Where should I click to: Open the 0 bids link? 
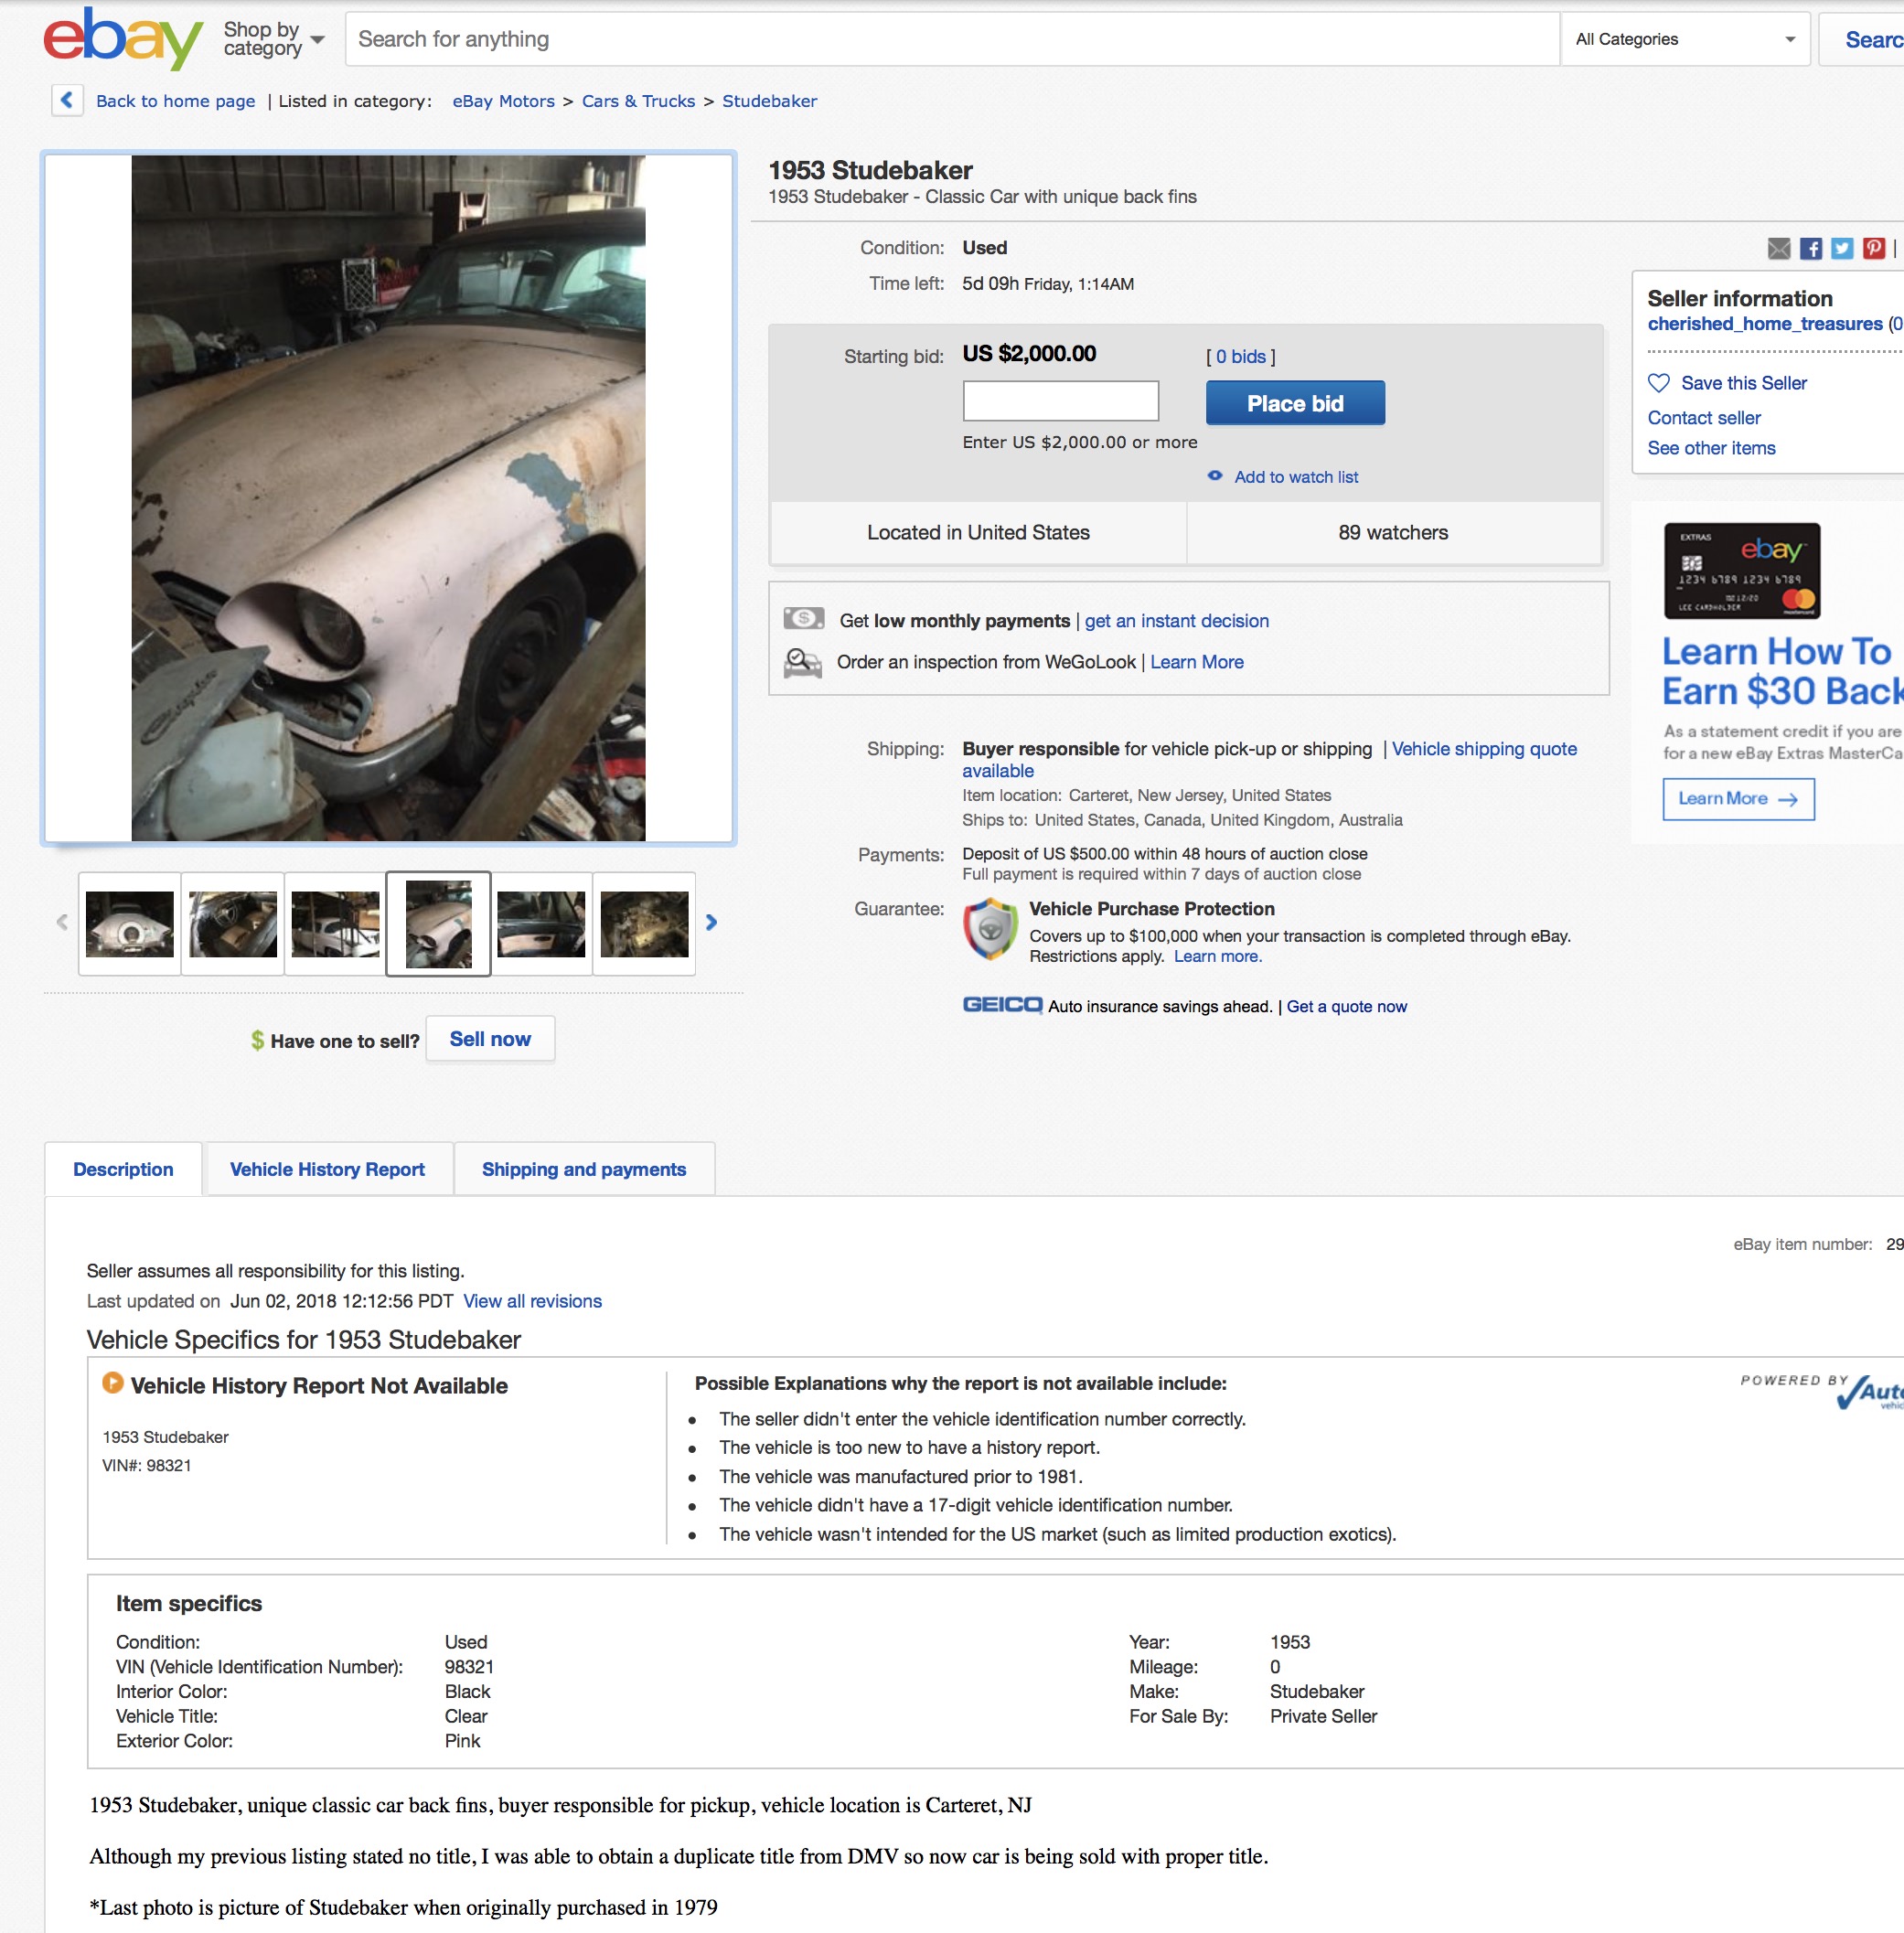[1240, 357]
